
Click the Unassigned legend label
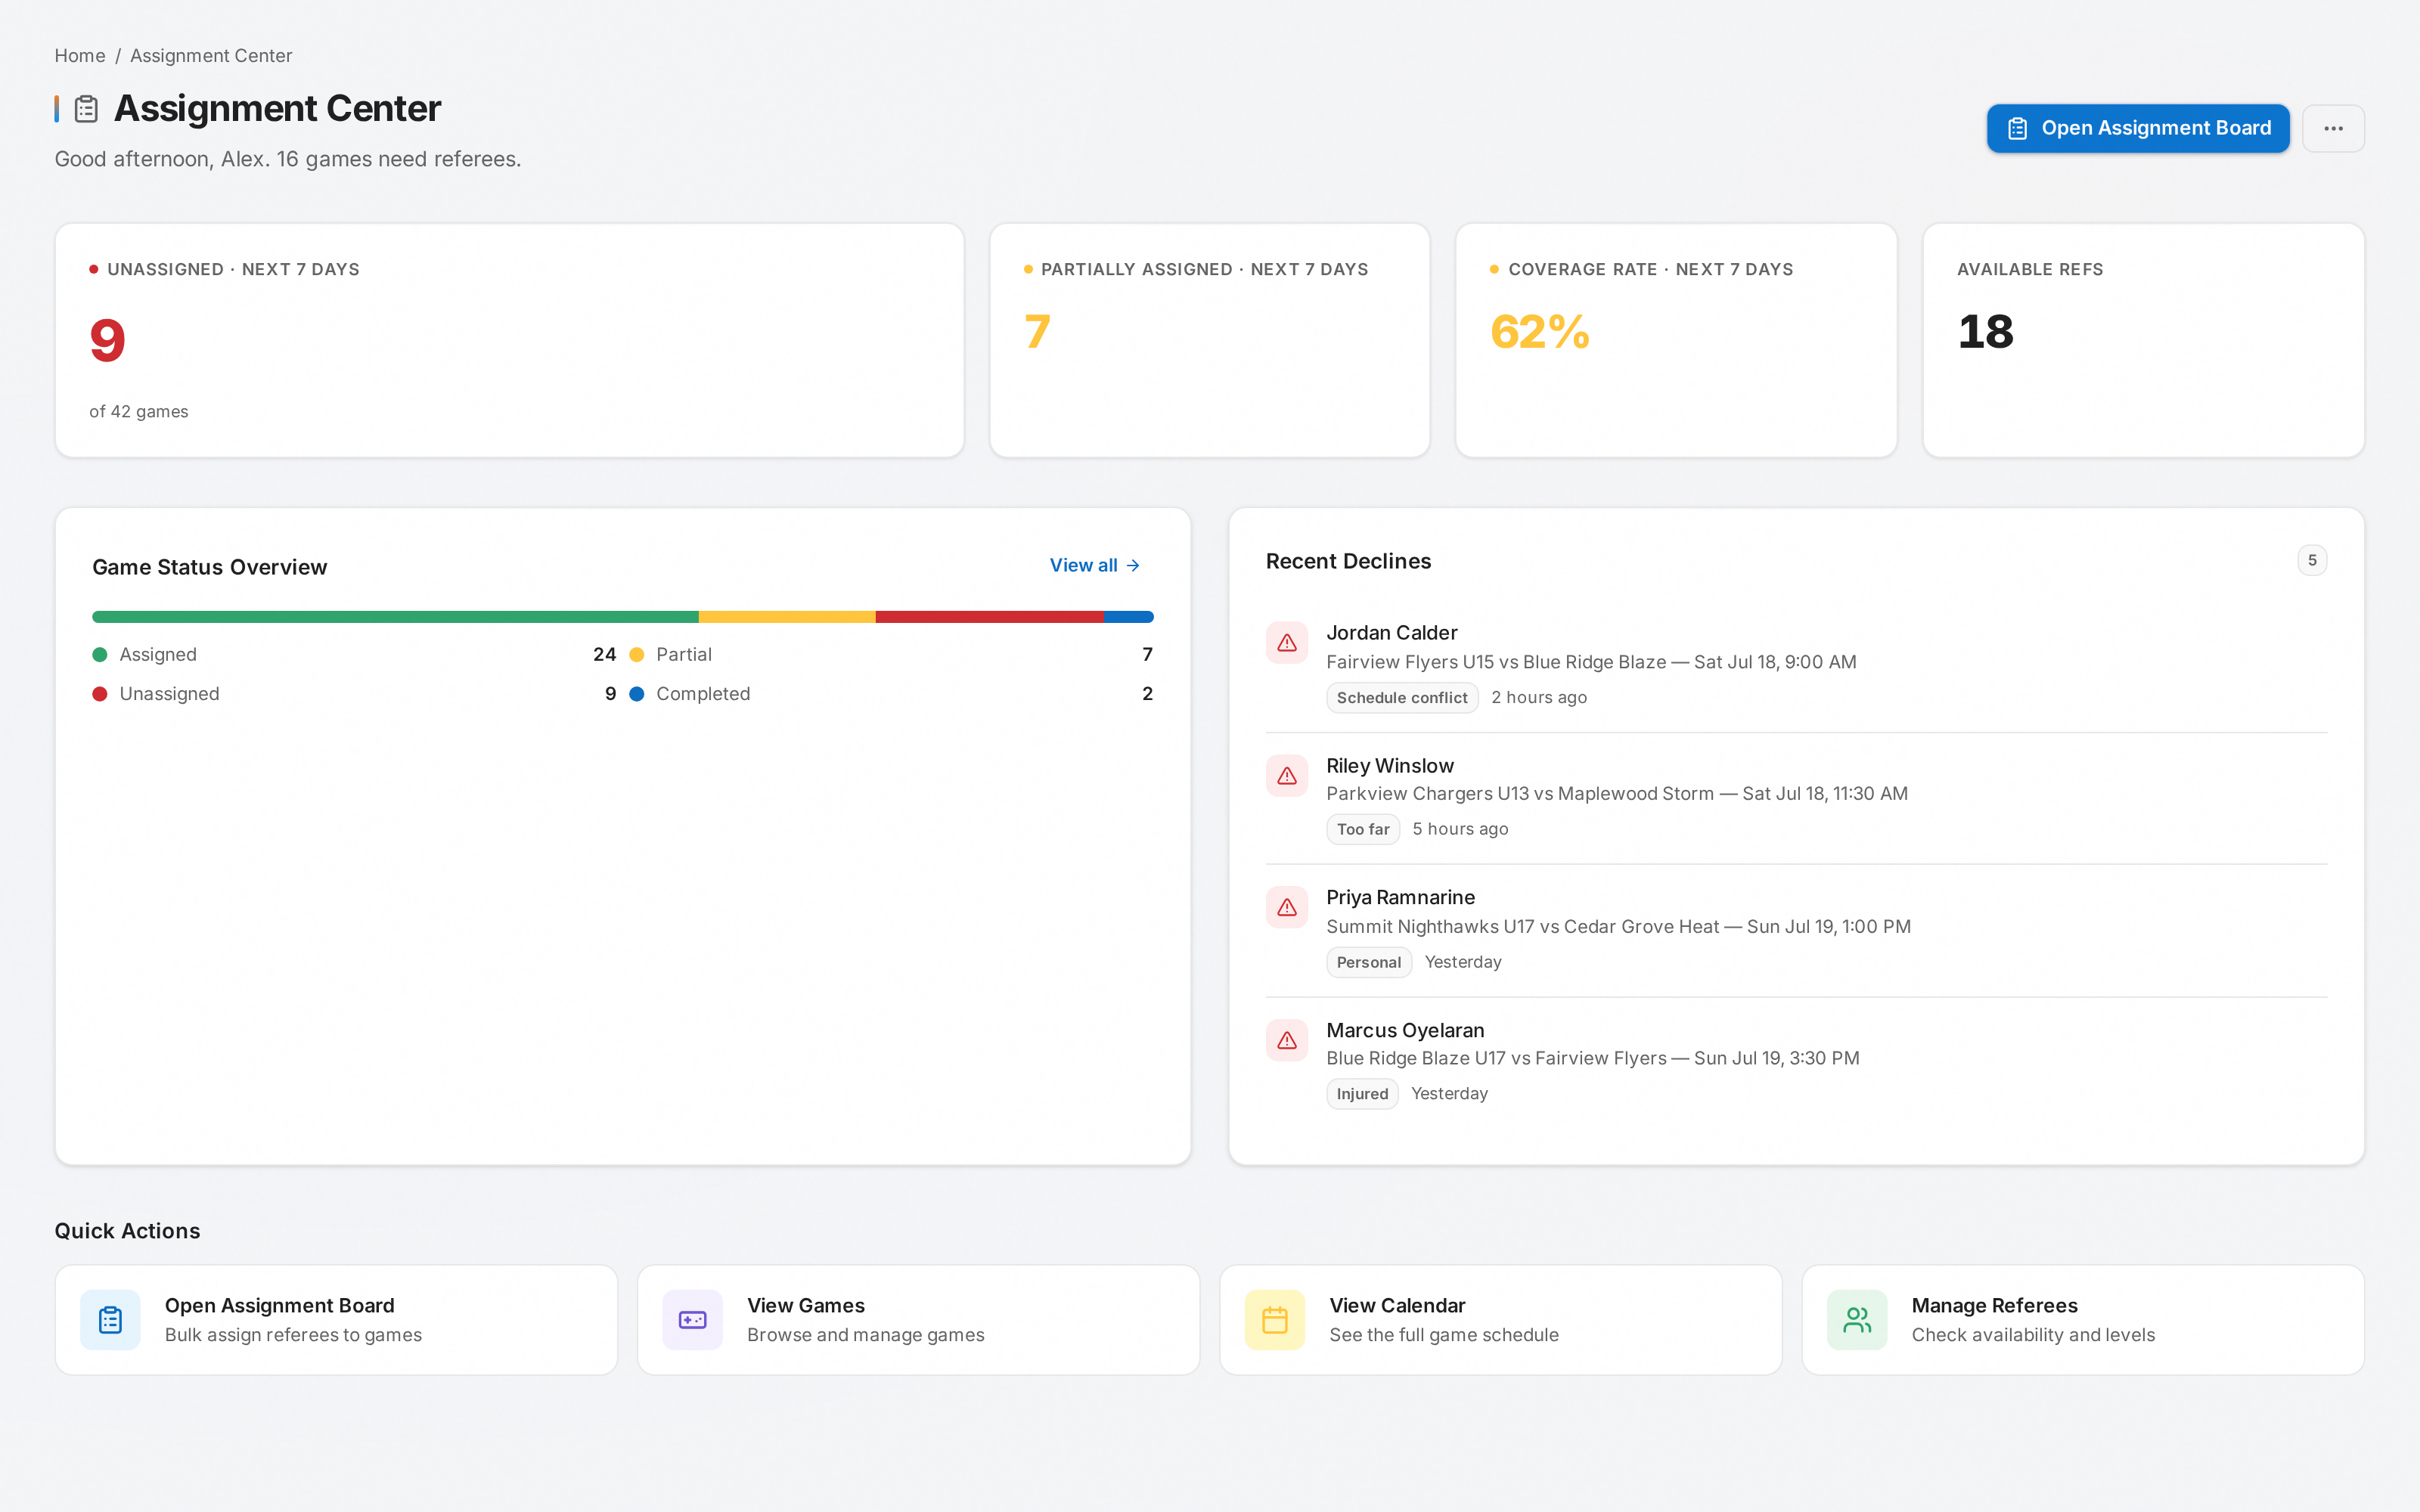click(x=169, y=694)
